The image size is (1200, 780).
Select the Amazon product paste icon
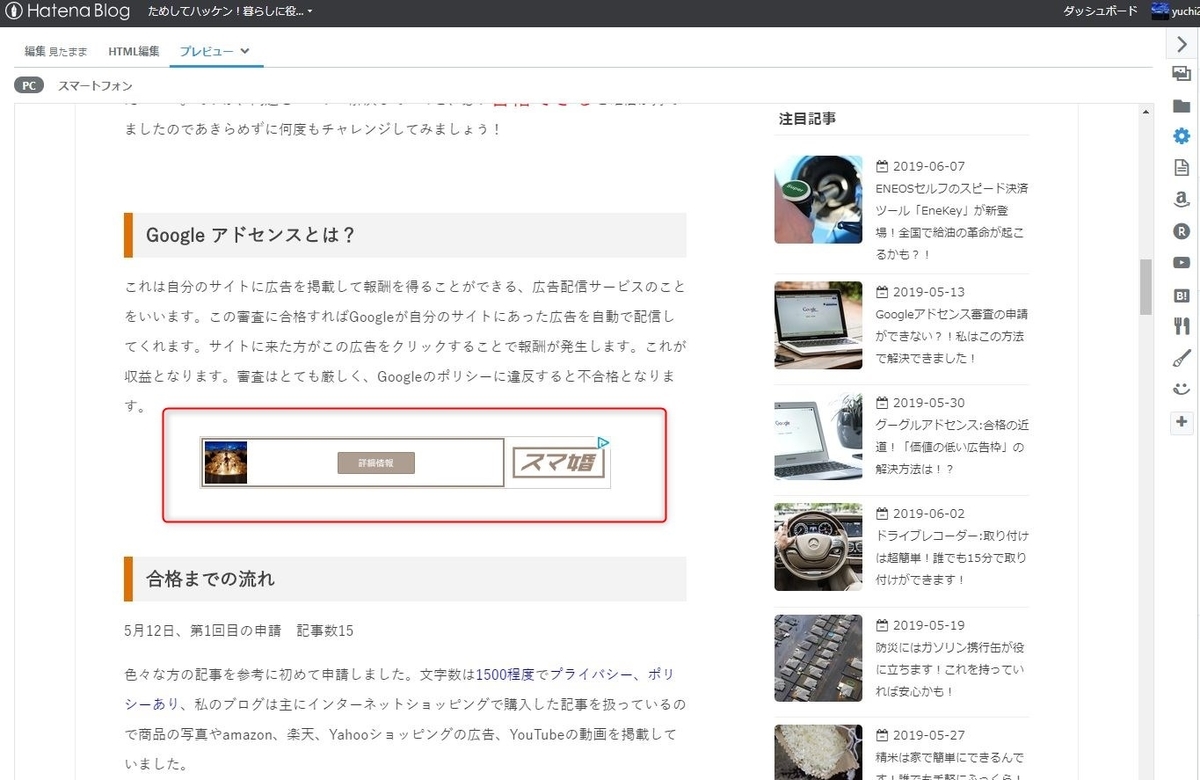point(1181,198)
